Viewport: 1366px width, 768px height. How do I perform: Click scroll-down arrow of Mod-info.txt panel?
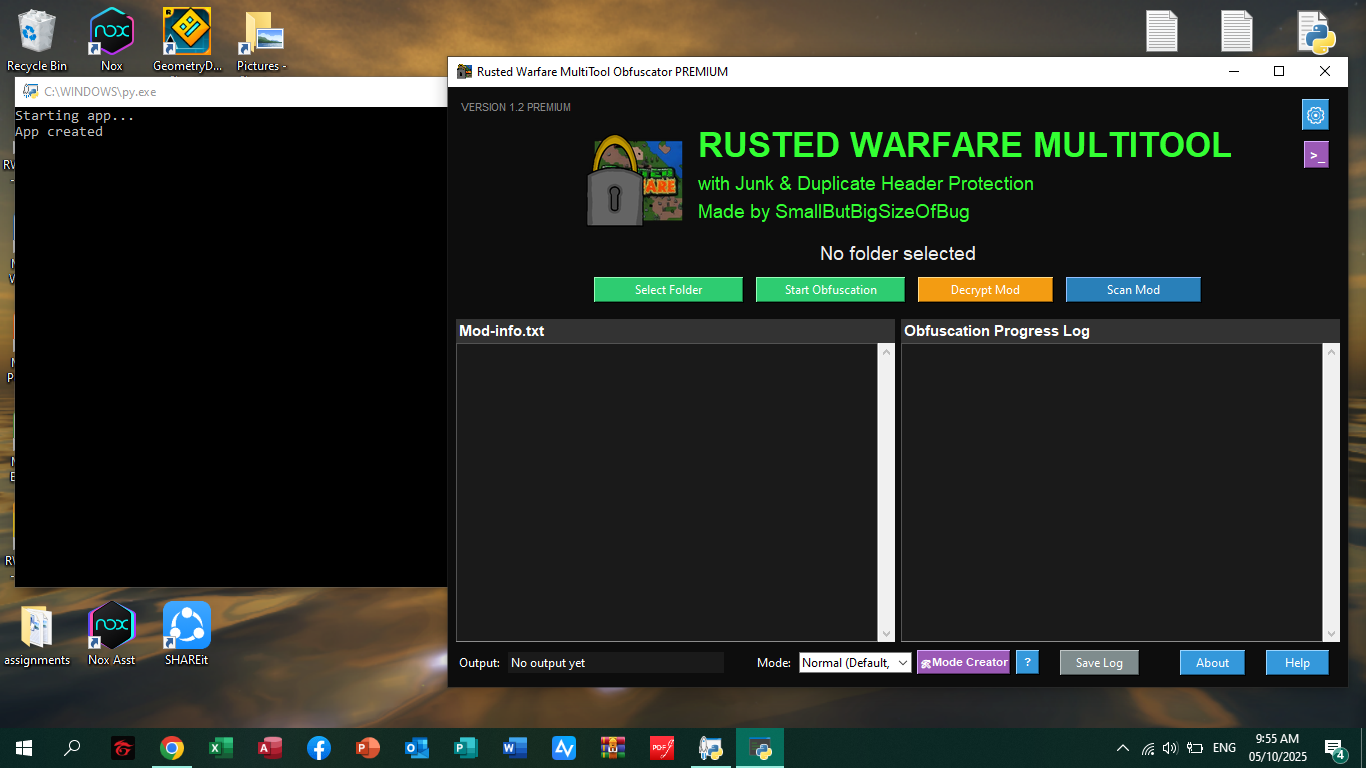886,634
